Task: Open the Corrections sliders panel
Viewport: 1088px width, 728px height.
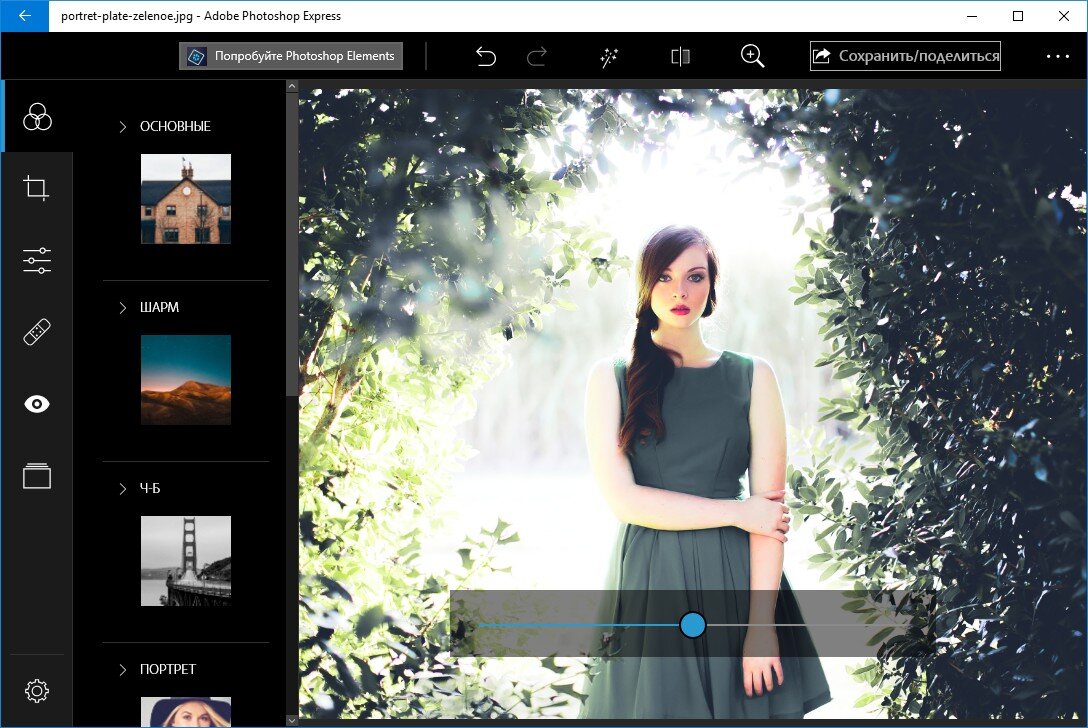Action: tap(37, 260)
